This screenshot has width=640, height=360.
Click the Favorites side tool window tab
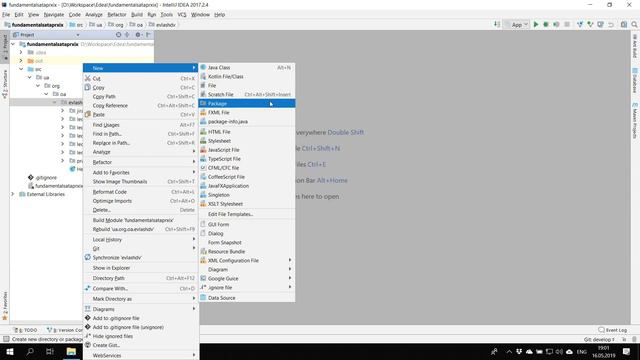click(5, 306)
